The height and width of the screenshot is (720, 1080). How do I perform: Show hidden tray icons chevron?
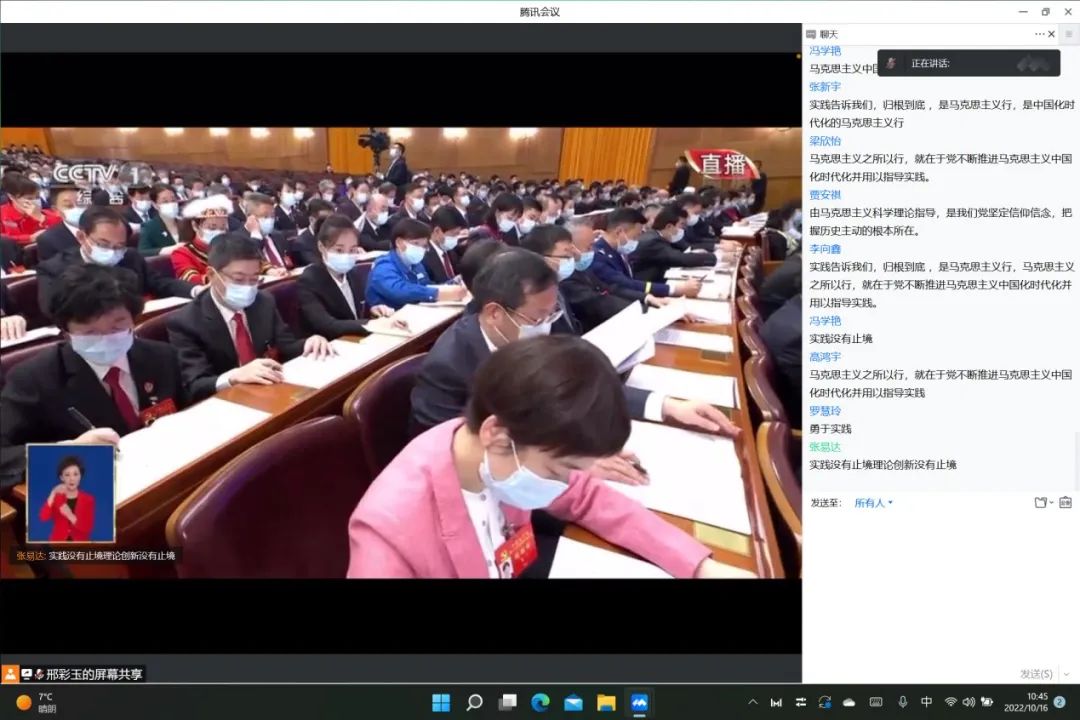click(x=753, y=702)
